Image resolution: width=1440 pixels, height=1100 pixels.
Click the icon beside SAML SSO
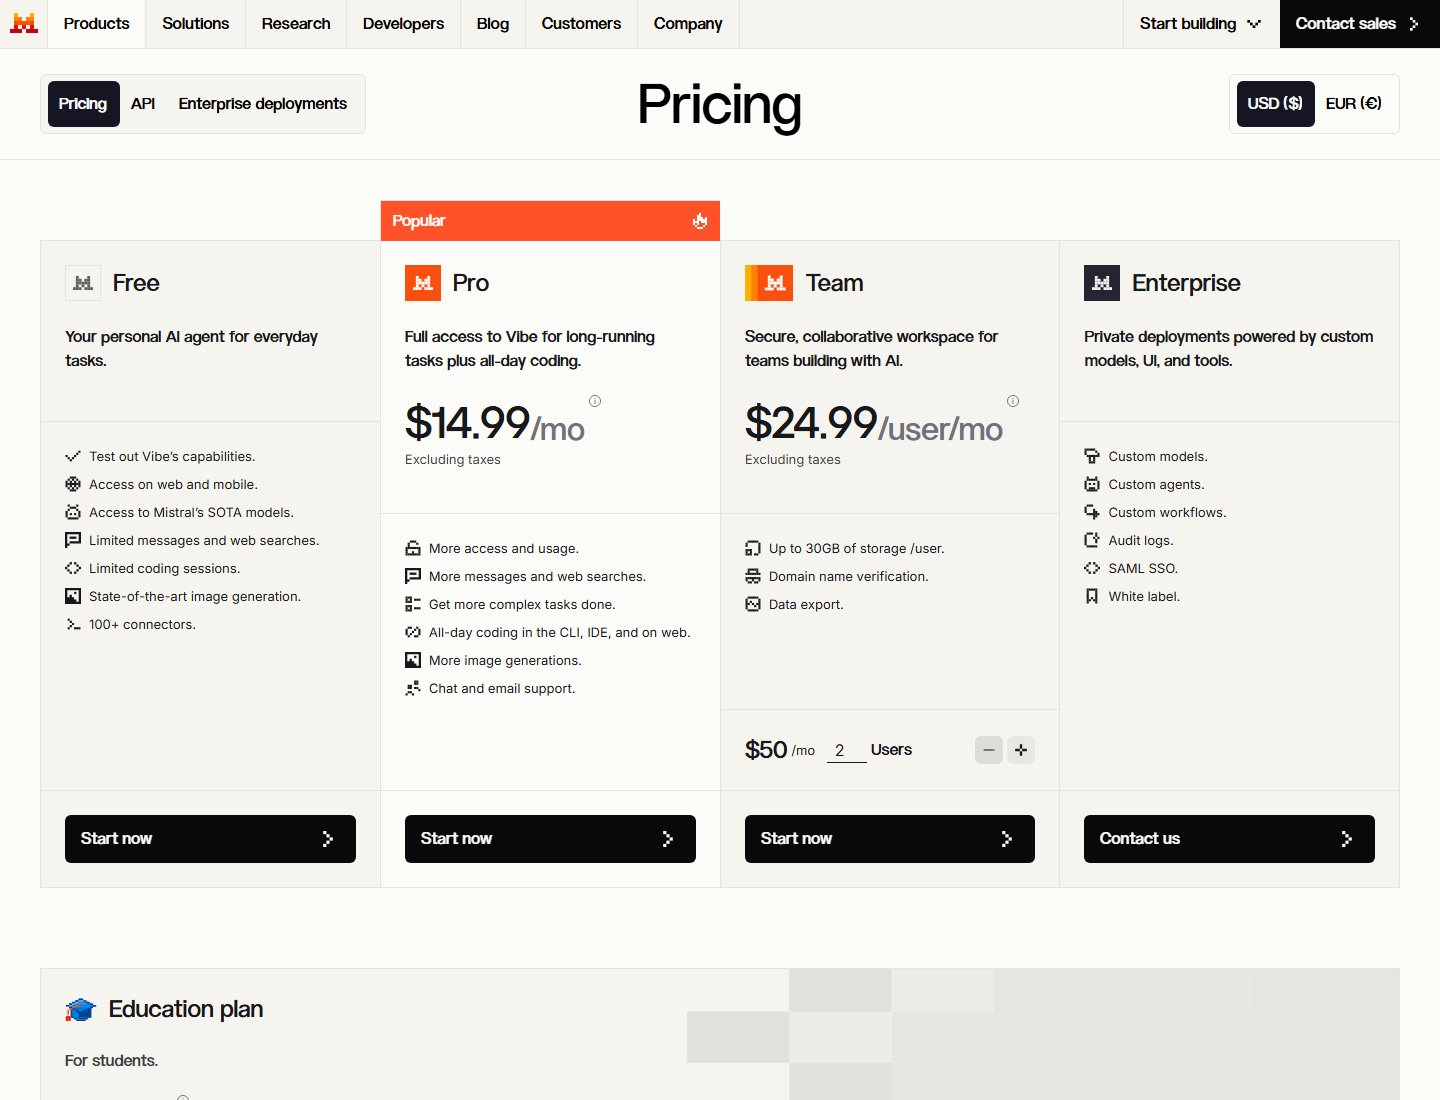pyautogui.click(x=1092, y=568)
